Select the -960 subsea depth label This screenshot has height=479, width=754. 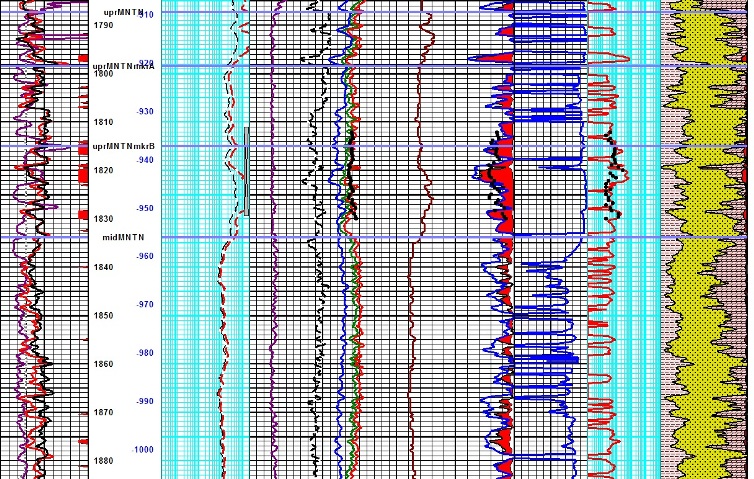coord(144,256)
